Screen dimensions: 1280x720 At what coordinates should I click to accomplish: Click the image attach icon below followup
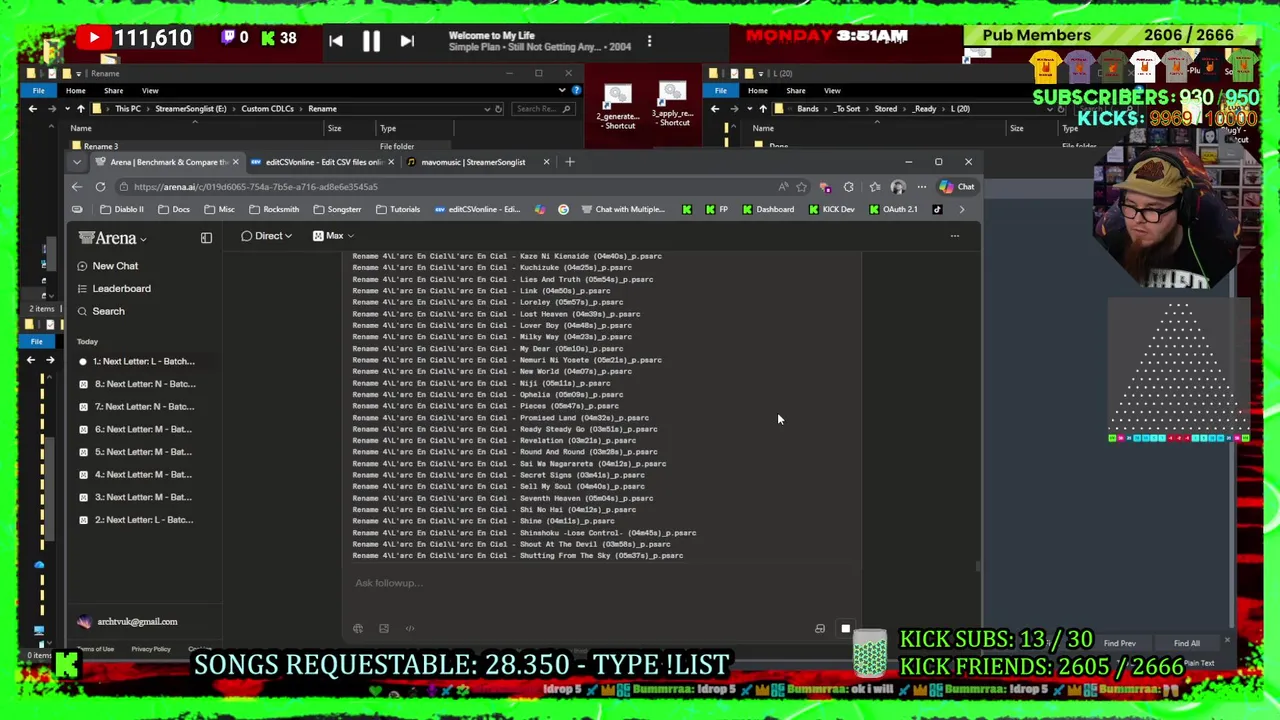pos(384,629)
